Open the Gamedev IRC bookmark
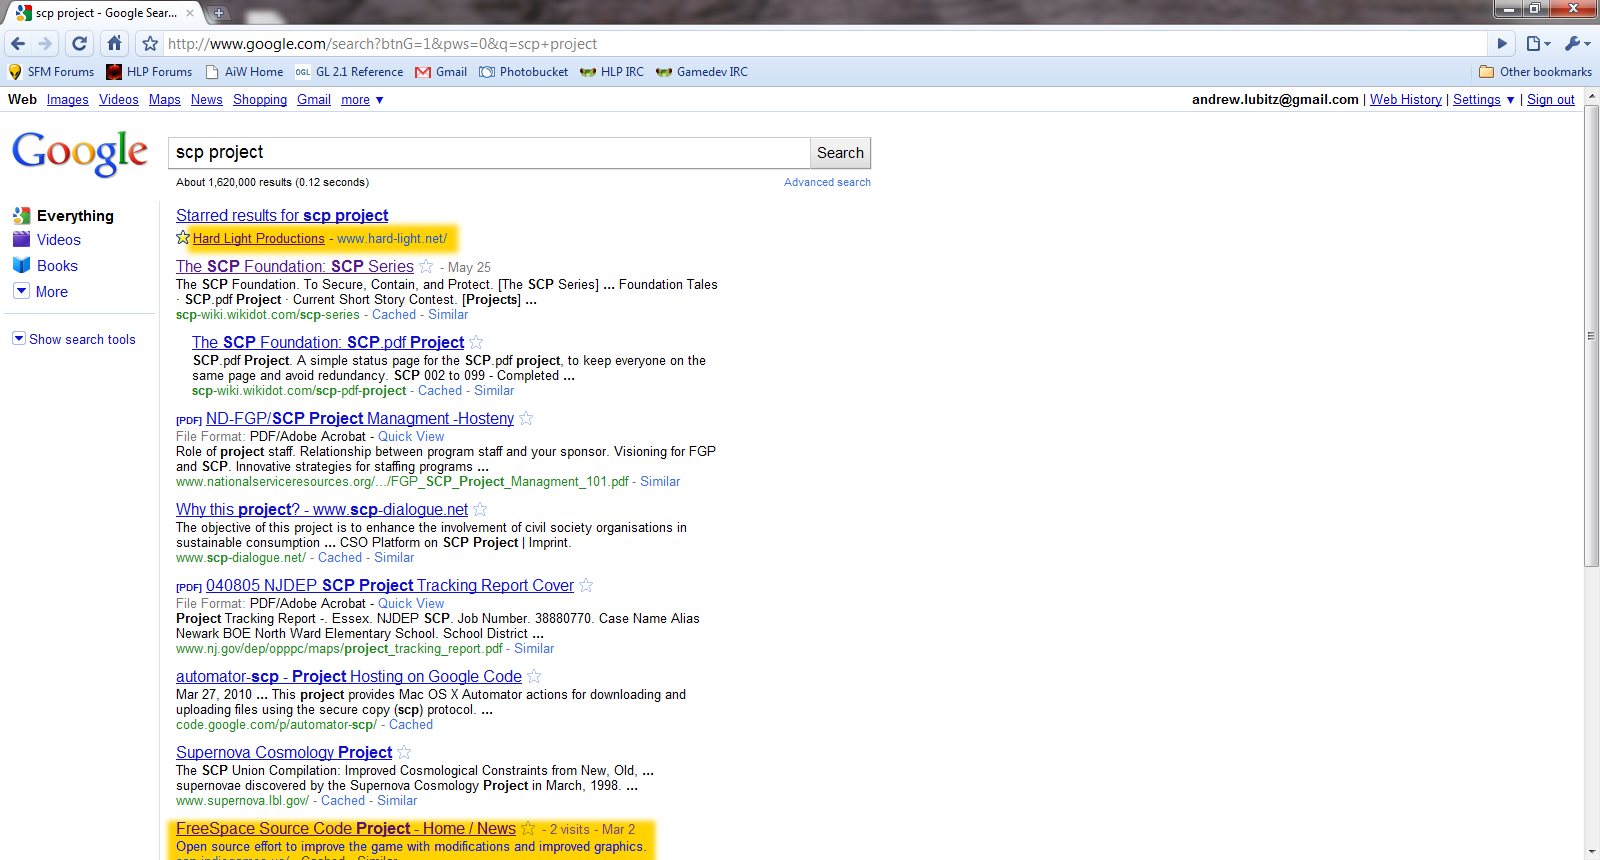The image size is (1600, 860). pyautogui.click(x=702, y=72)
